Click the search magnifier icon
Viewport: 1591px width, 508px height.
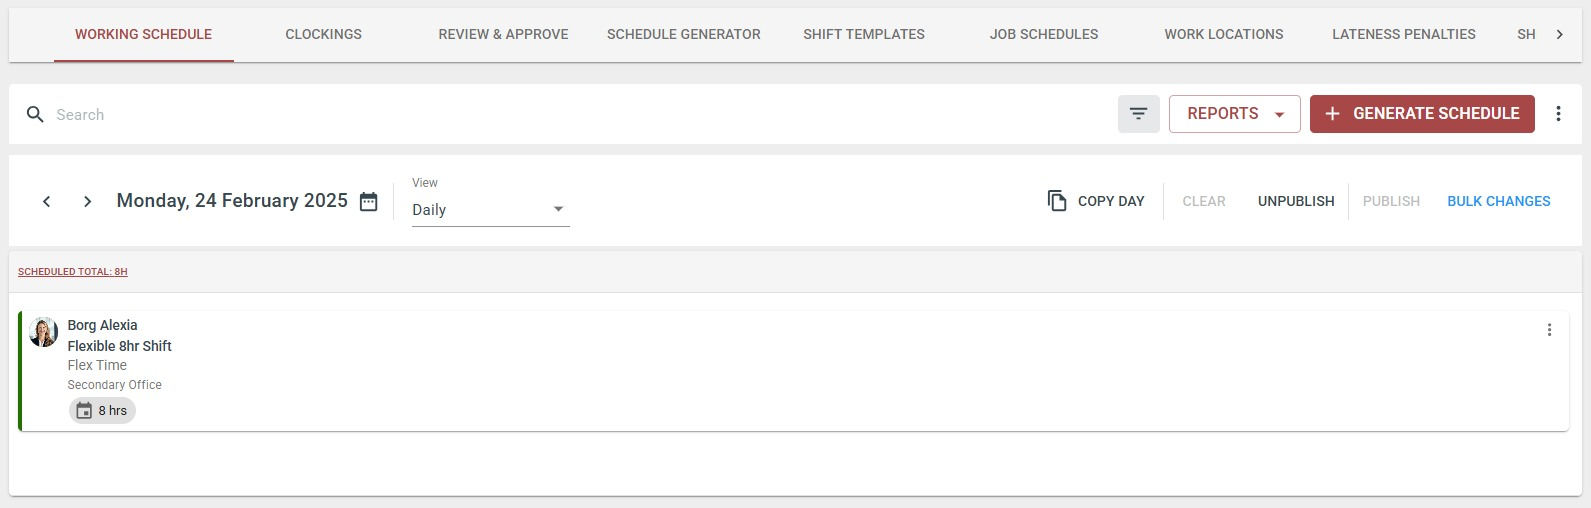(35, 115)
